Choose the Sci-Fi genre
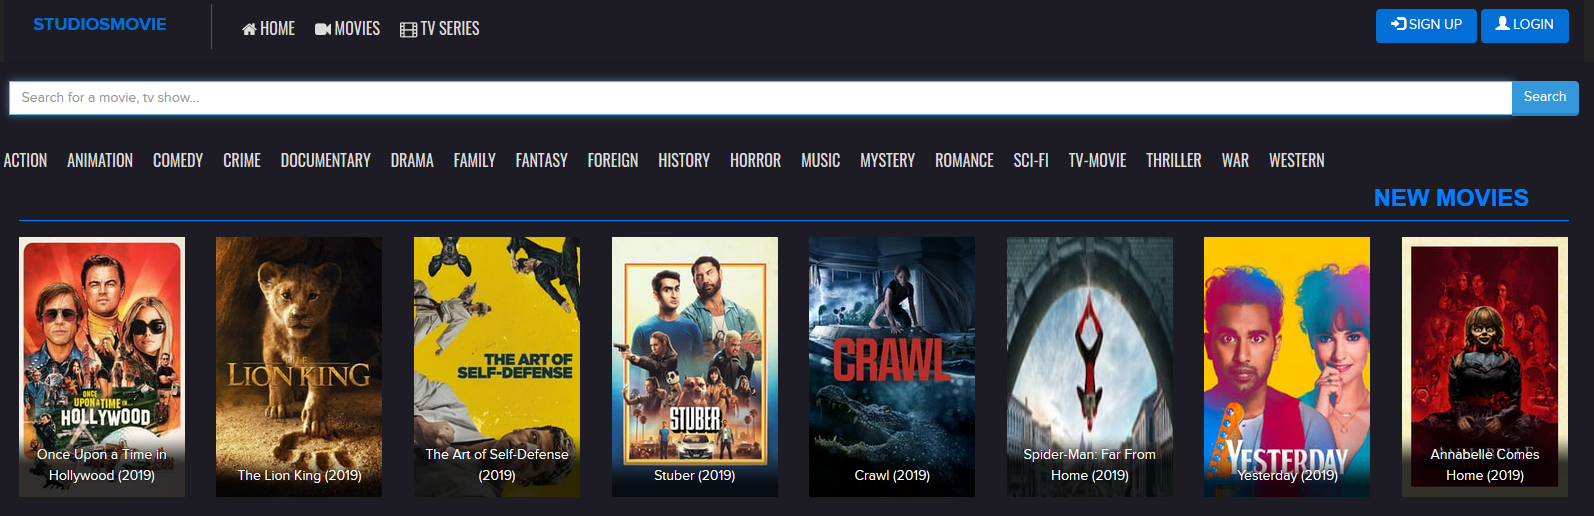The width and height of the screenshot is (1594, 516). point(1030,161)
